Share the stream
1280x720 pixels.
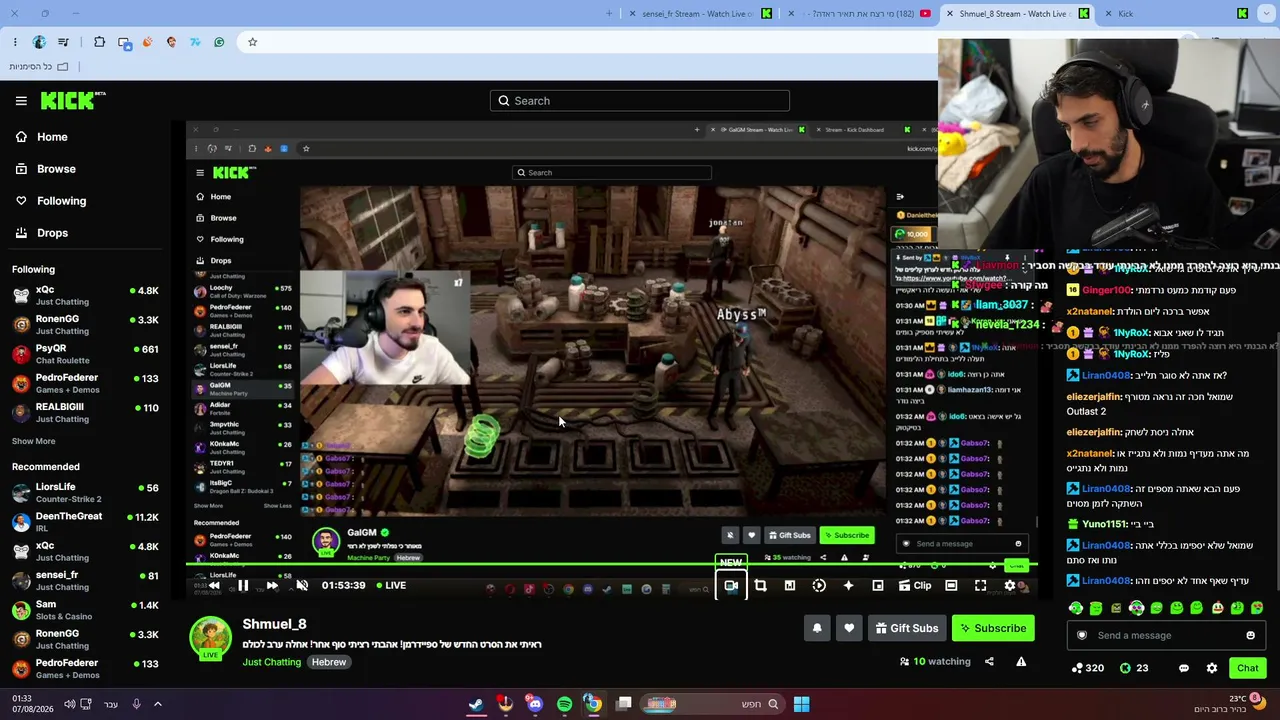point(989,662)
